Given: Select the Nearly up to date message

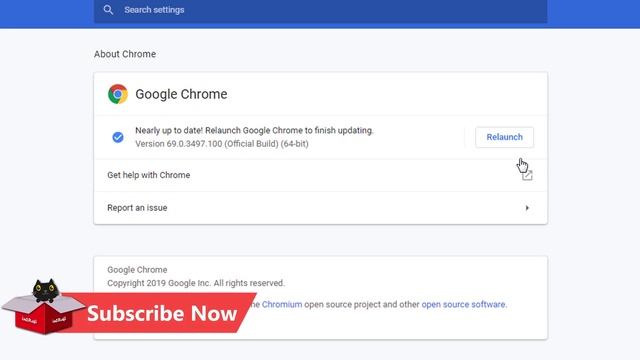Looking at the screenshot, I should [x=254, y=131].
